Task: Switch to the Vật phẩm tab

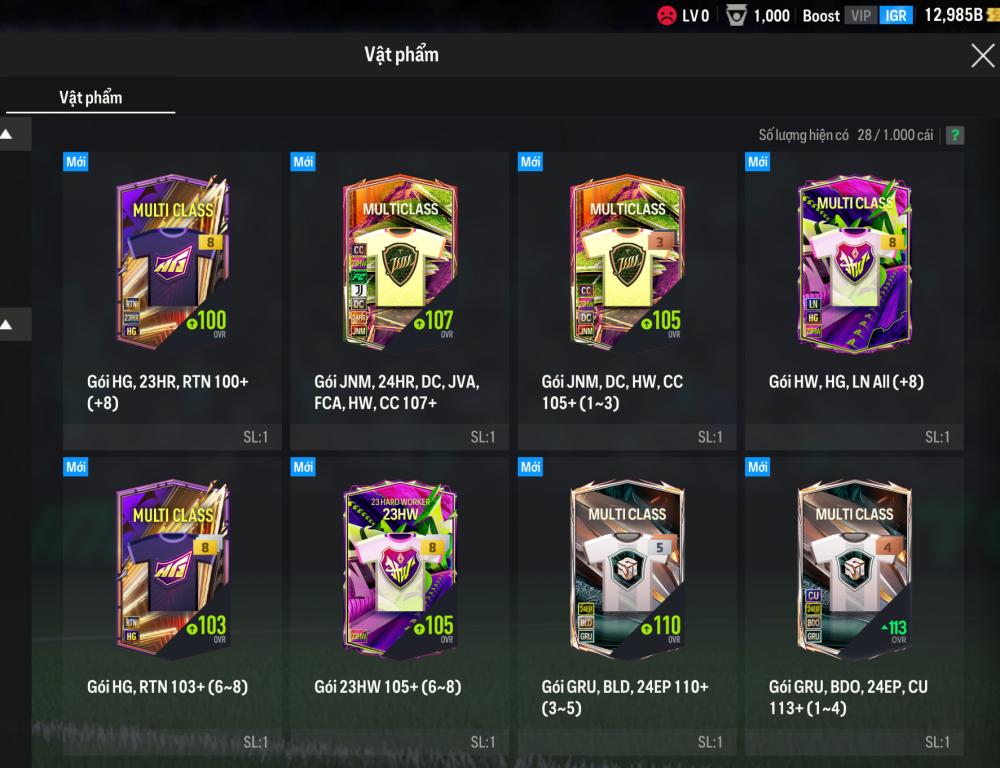Action: click(91, 98)
